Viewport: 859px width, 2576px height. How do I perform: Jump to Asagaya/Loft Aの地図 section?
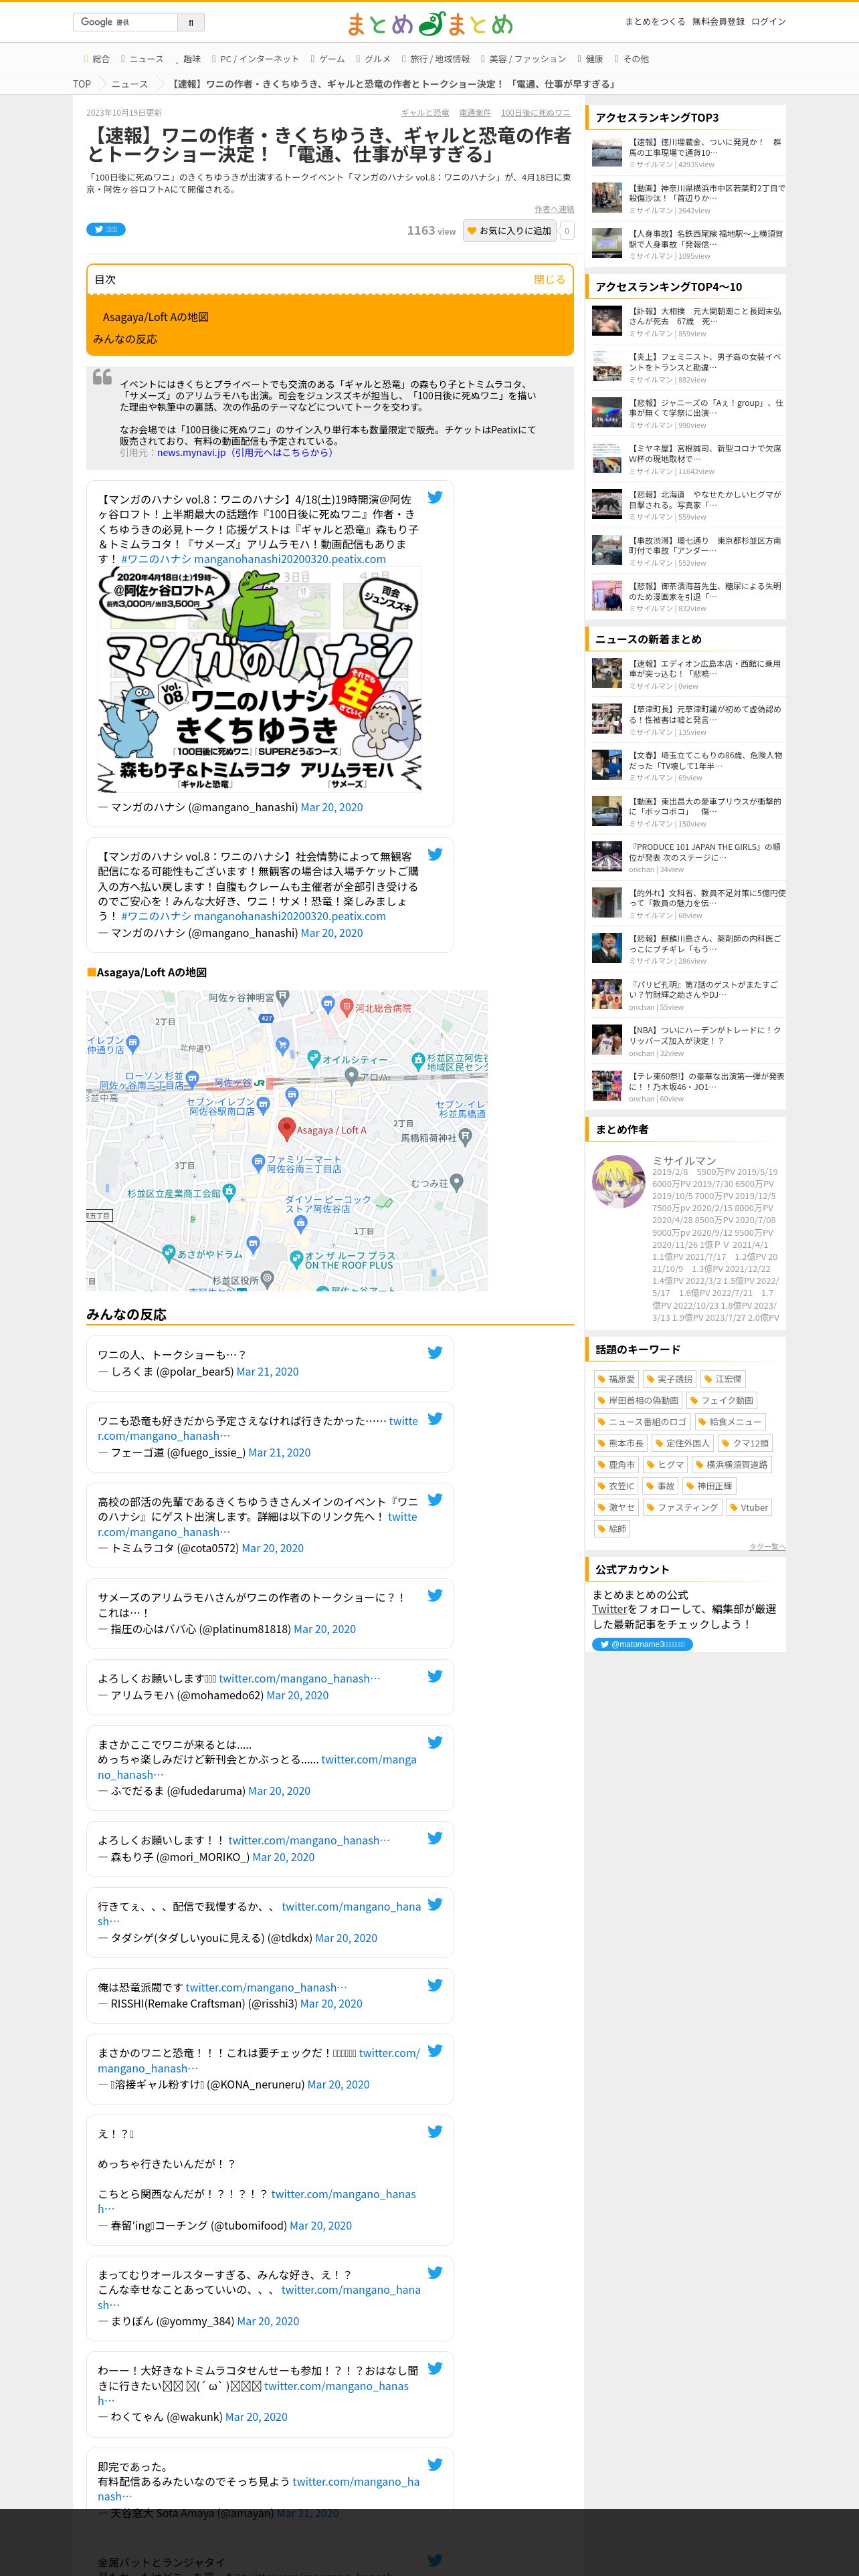[155, 317]
